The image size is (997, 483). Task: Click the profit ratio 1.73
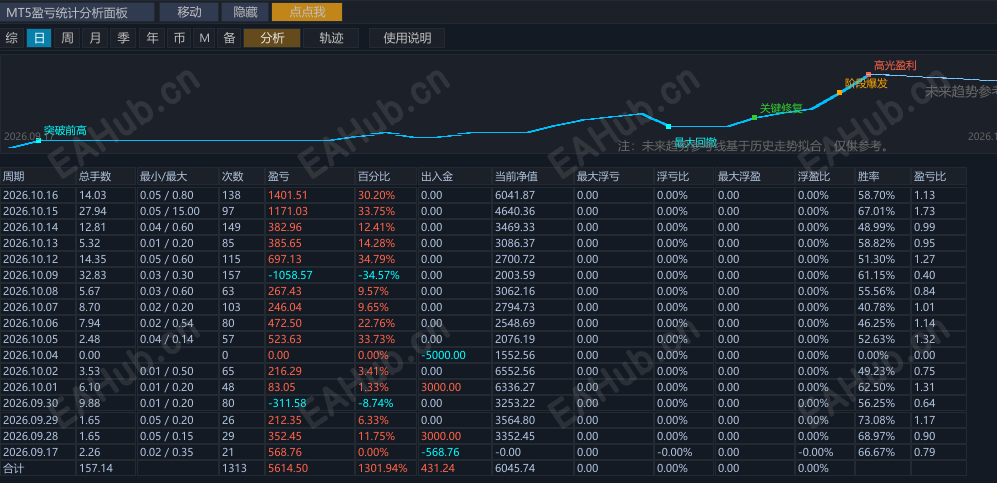click(x=925, y=211)
